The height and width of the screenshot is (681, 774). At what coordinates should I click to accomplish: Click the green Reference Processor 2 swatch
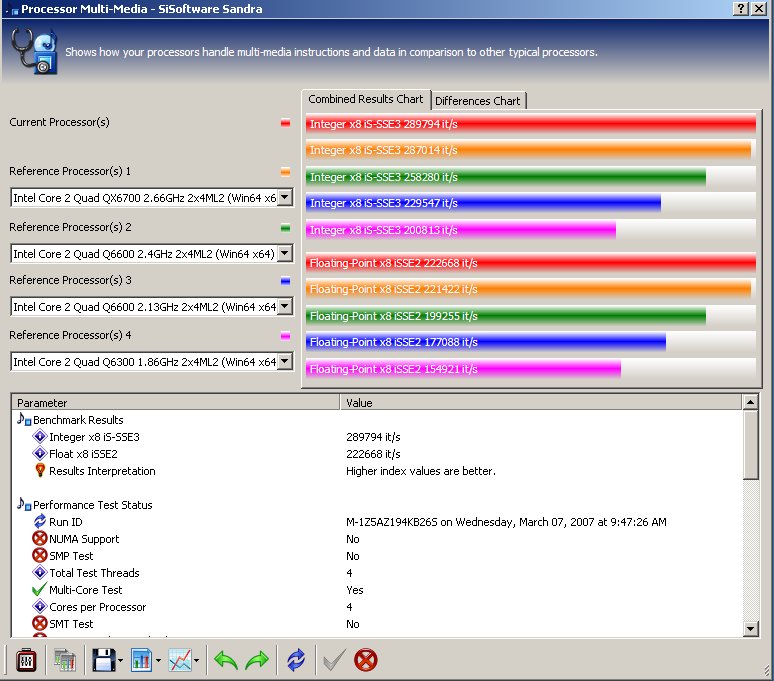(285, 228)
